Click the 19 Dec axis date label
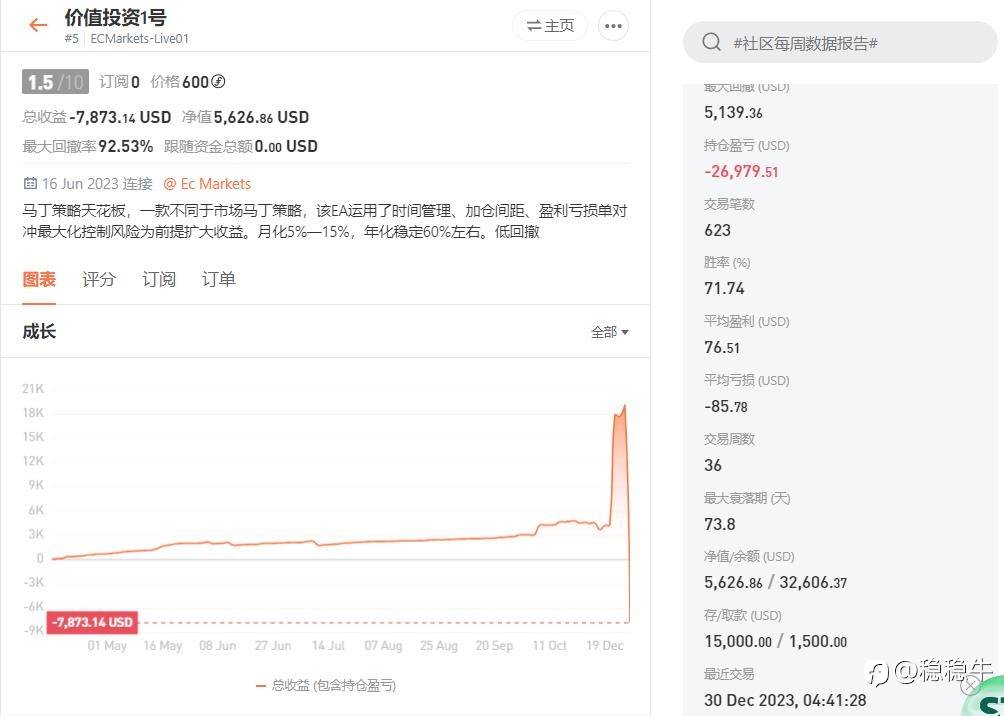 pos(604,646)
